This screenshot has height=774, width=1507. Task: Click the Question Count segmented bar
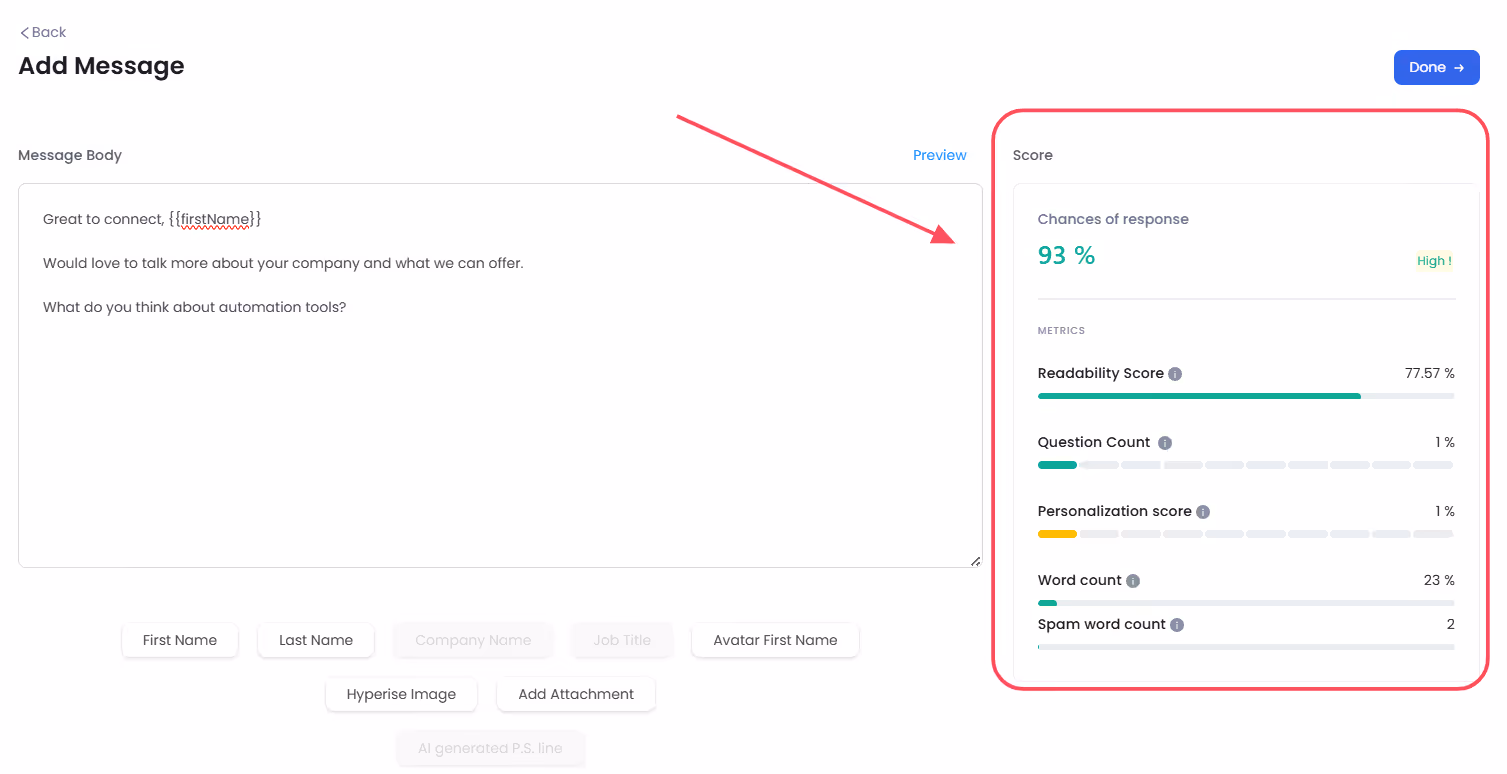tap(1246, 465)
